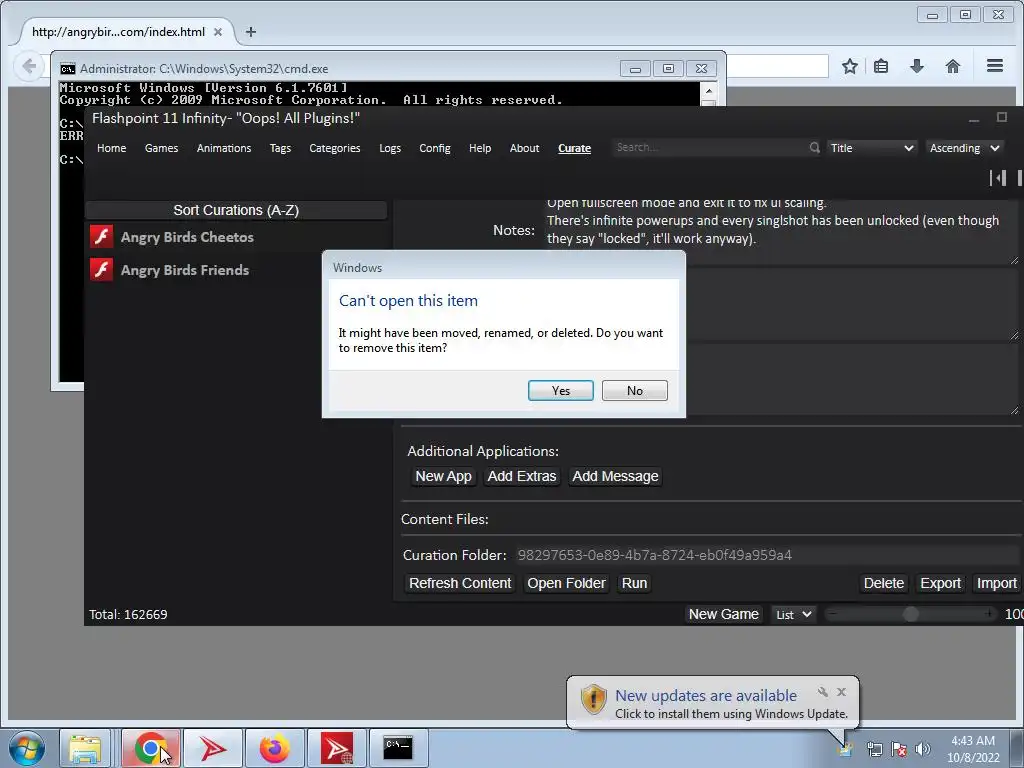Screen dimensions: 1024x768
Task: Click the zoom scale slider handle
Action: [910, 614]
